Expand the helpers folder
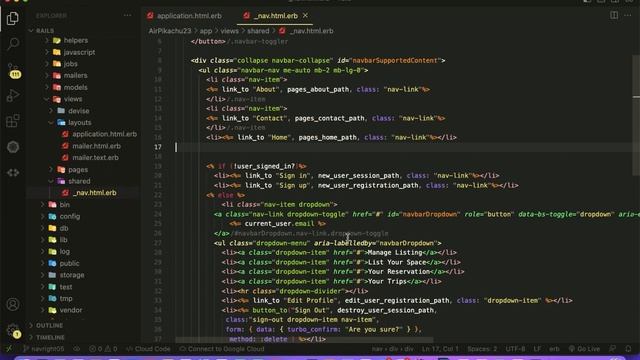The image size is (640, 360). [76, 40]
